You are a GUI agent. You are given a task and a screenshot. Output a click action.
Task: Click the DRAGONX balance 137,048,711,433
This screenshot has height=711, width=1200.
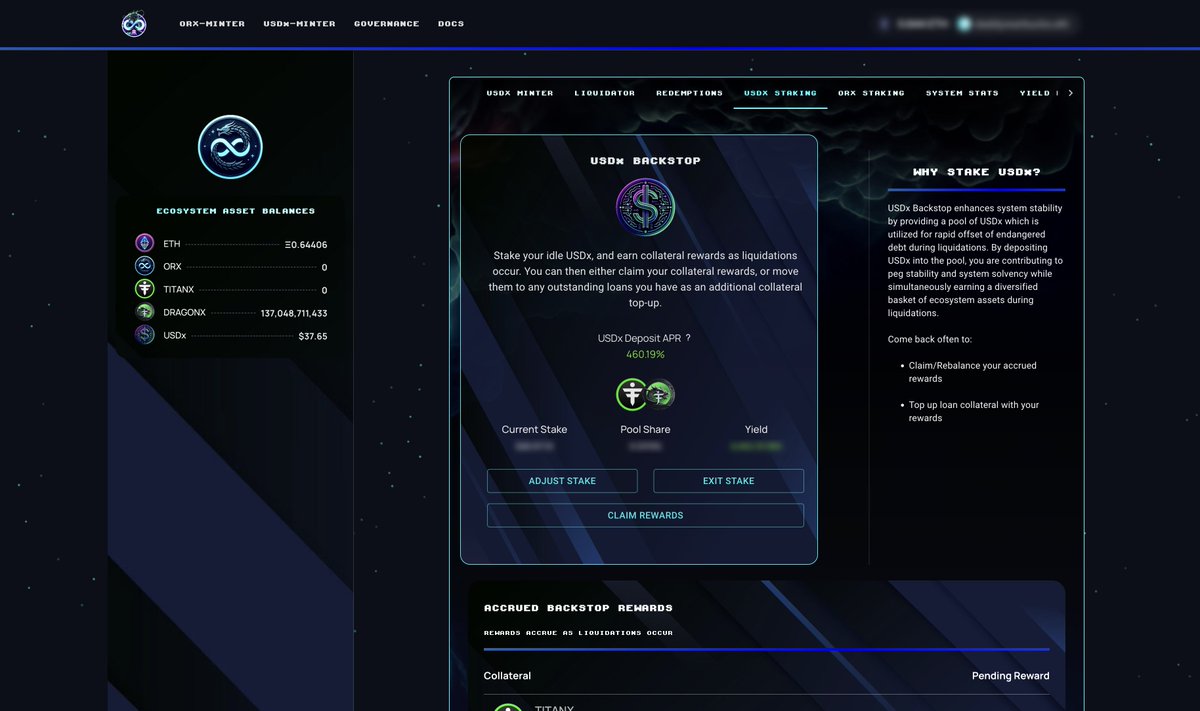[x=294, y=313]
